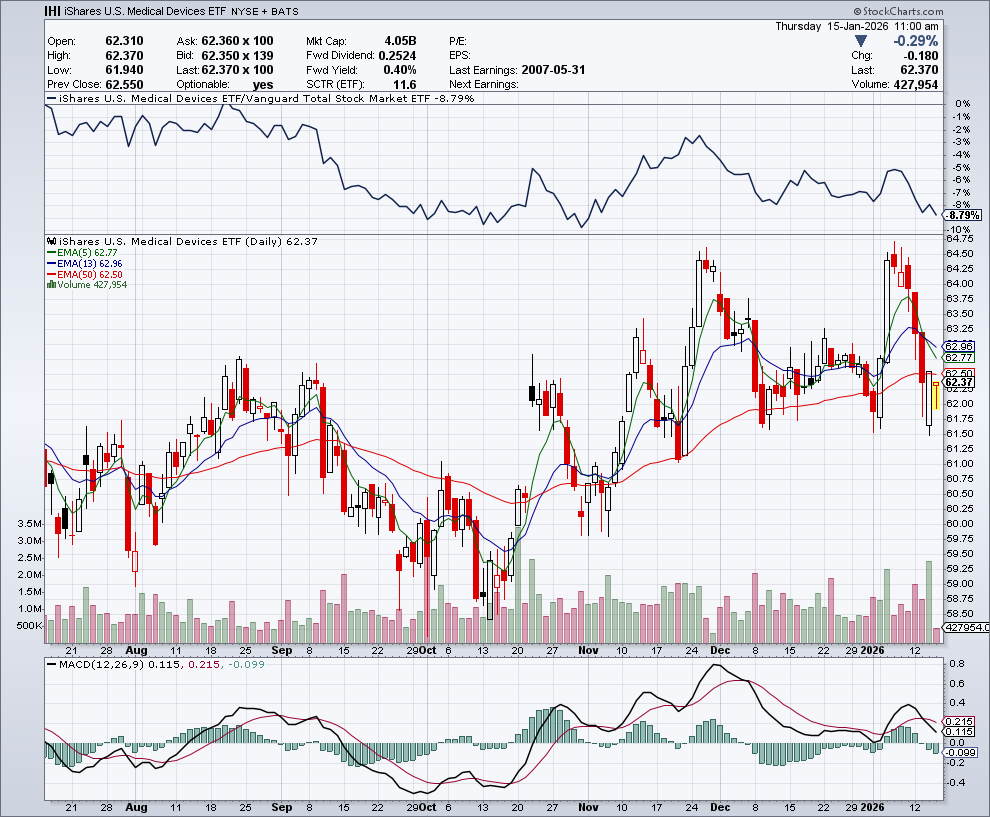990x817 pixels.
Task: Click the Low value 61.940
Action: [x=124, y=70]
